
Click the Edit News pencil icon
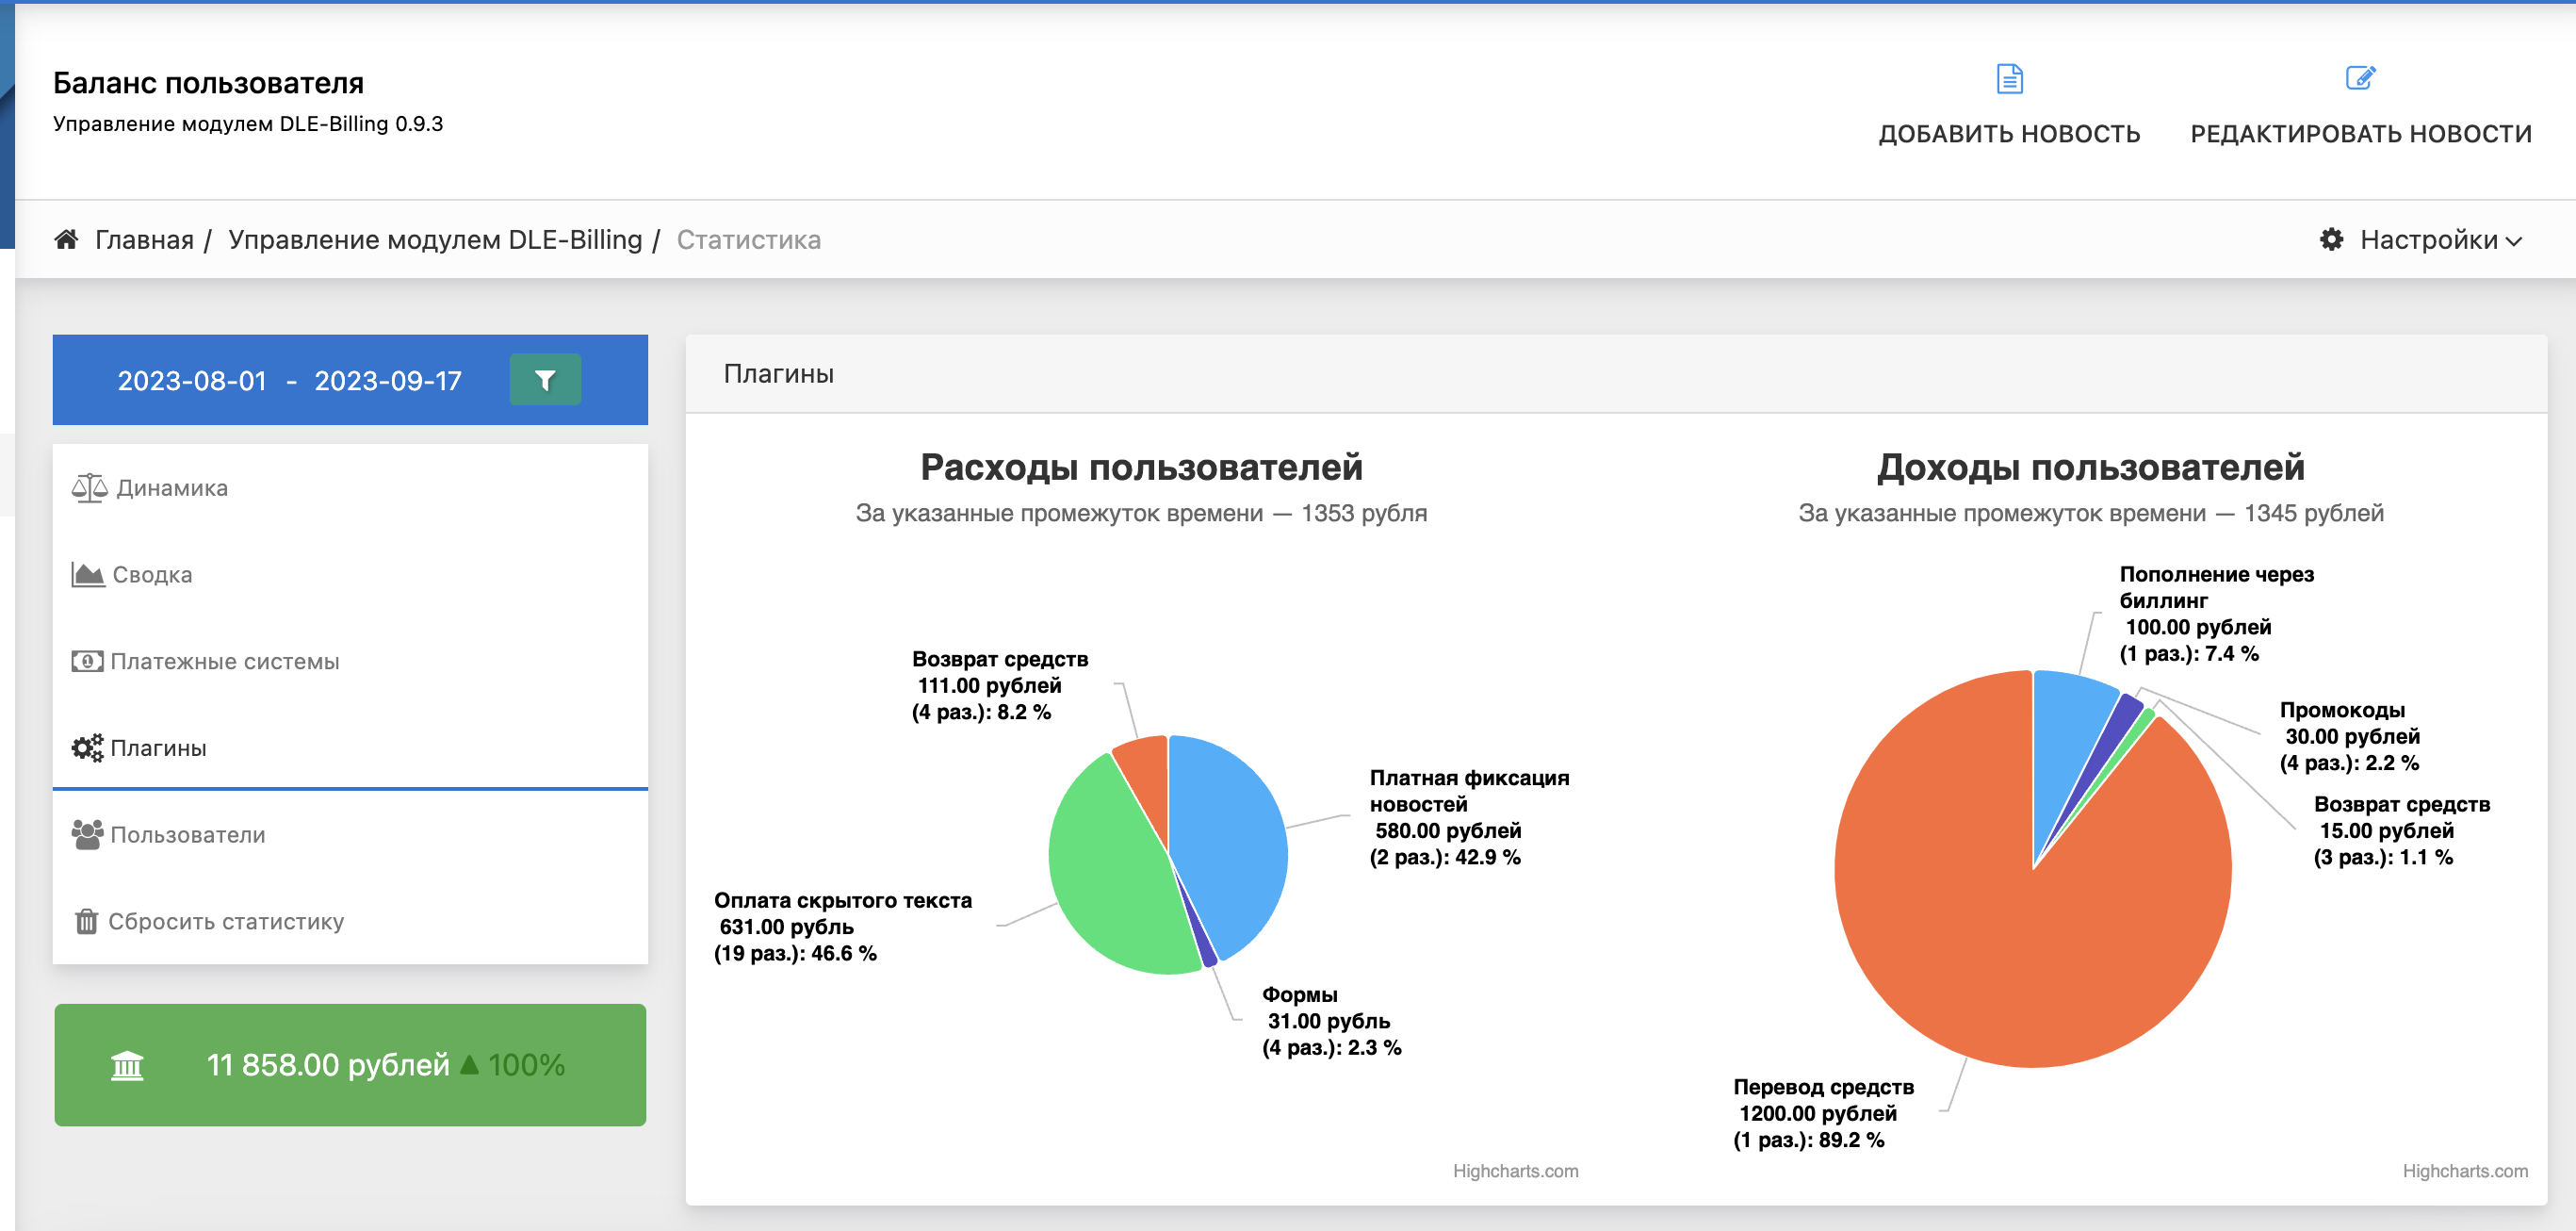tap(2360, 78)
